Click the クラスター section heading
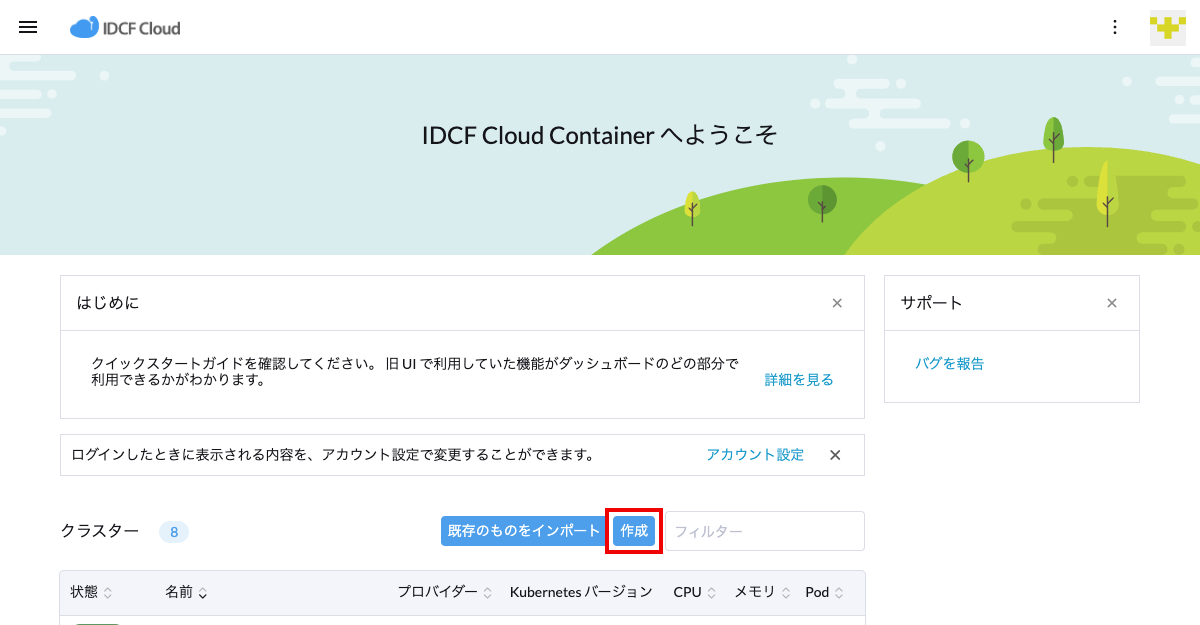This screenshot has width=1200, height=625. [x=100, y=531]
